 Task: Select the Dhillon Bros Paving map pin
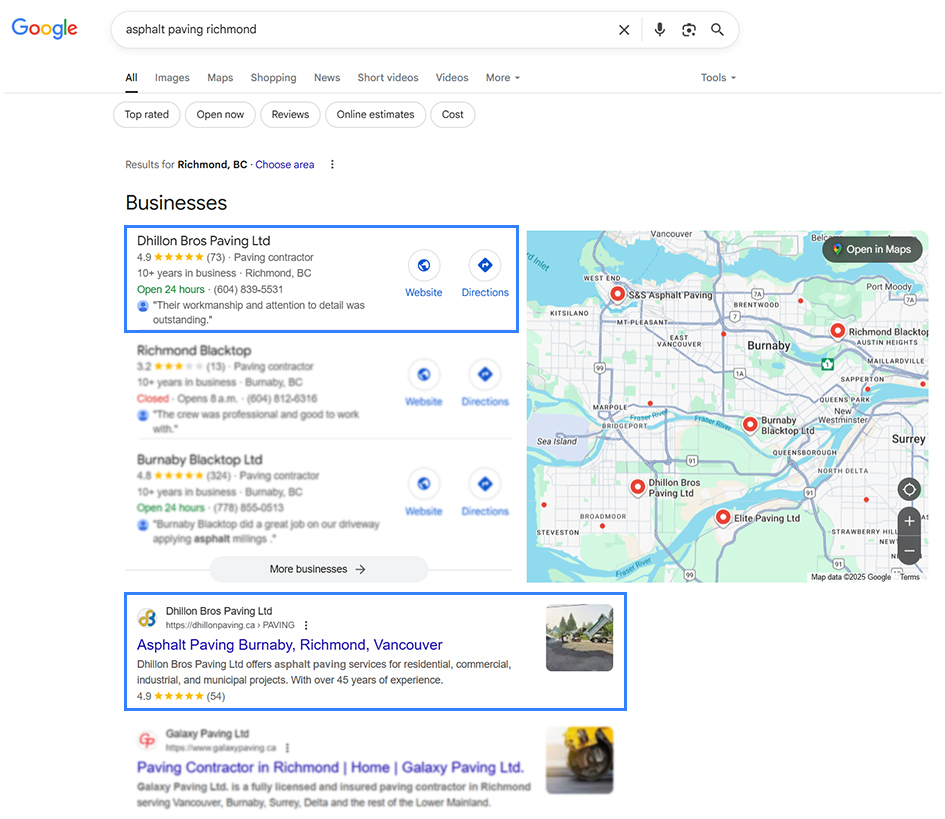coord(638,487)
